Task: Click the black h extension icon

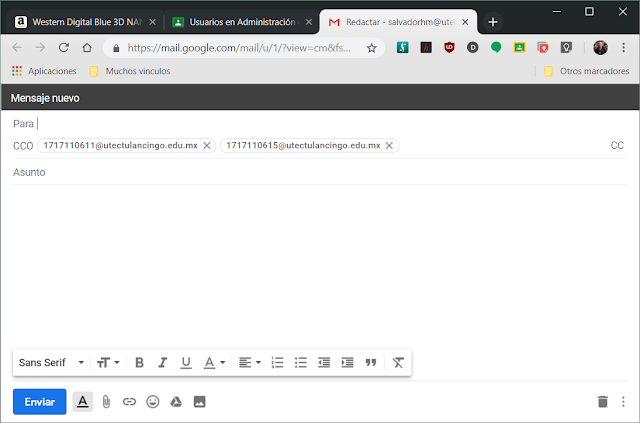Action: (x=426, y=48)
